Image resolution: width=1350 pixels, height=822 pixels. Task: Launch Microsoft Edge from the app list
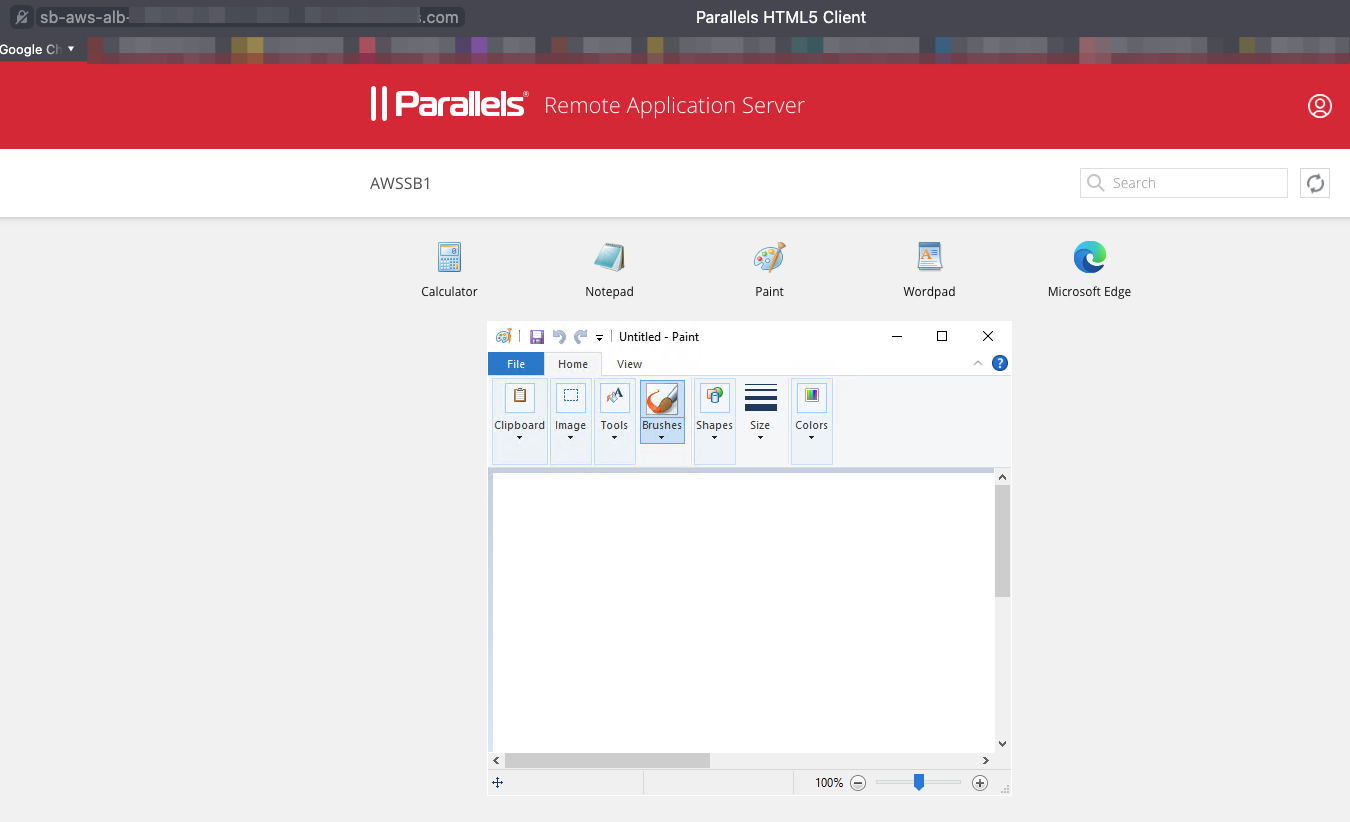click(1089, 258)
